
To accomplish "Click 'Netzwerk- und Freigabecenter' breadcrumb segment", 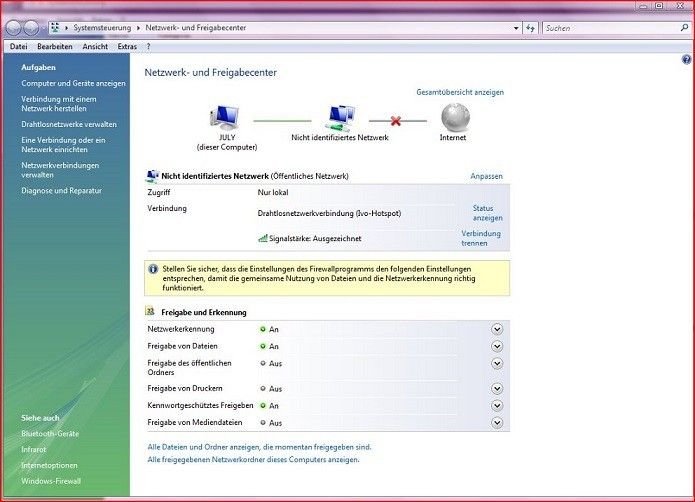I will tap(195, 28).
